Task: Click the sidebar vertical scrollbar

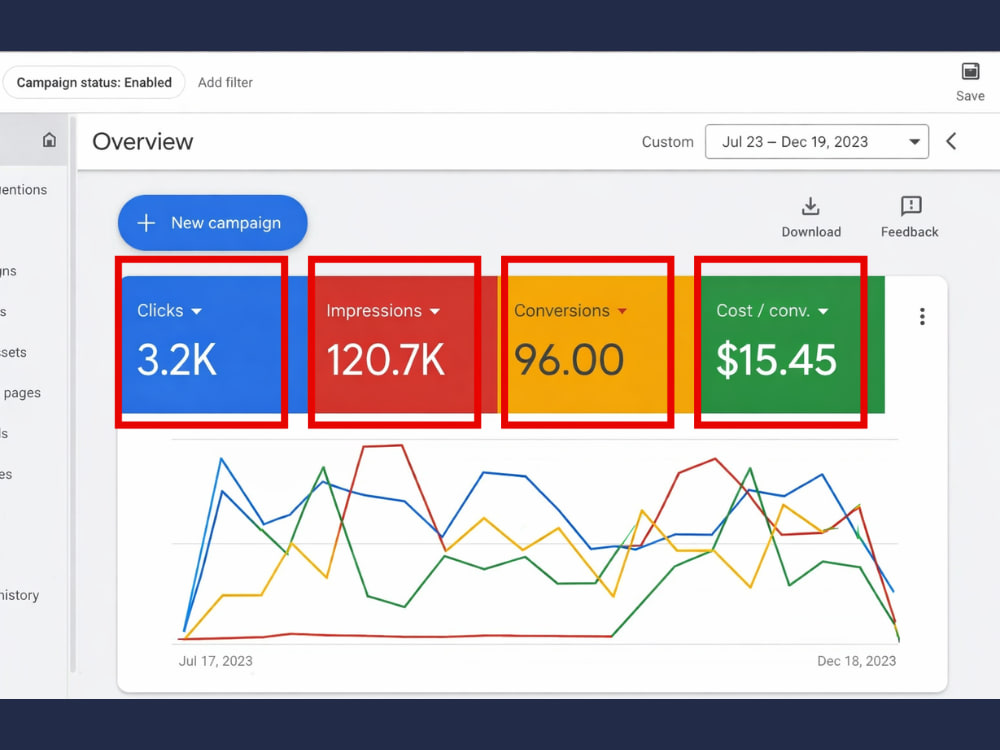Action: (73, 394)
